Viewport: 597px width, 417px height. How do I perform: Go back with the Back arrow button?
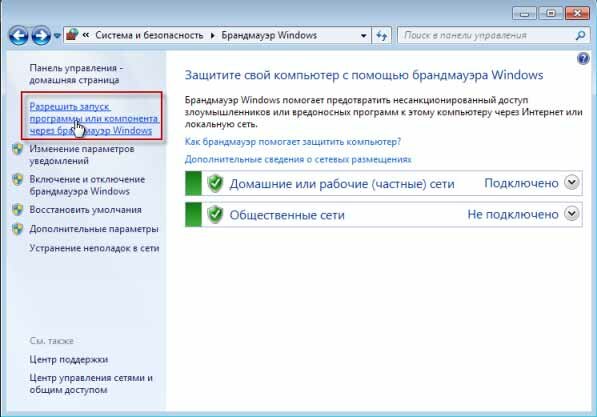18,36
